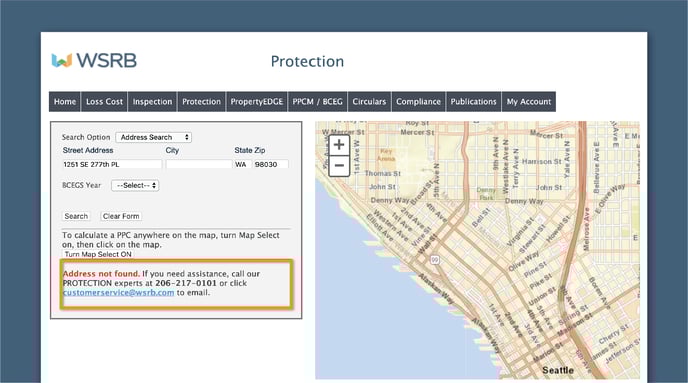The height and width of the screenshot is (383, 688).
Task: Go to the Compliance menu item
Action: tap(418, 101)
